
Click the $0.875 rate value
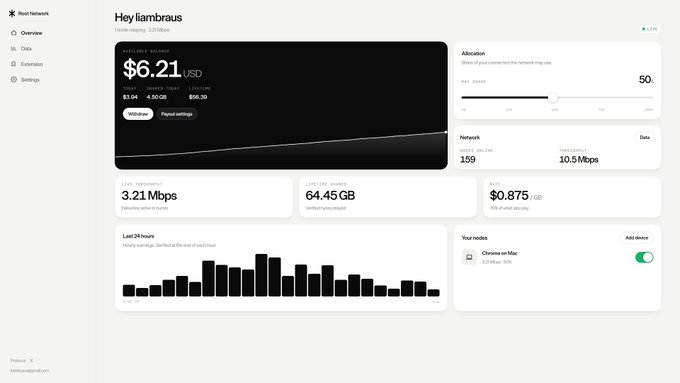coord(509,195)
